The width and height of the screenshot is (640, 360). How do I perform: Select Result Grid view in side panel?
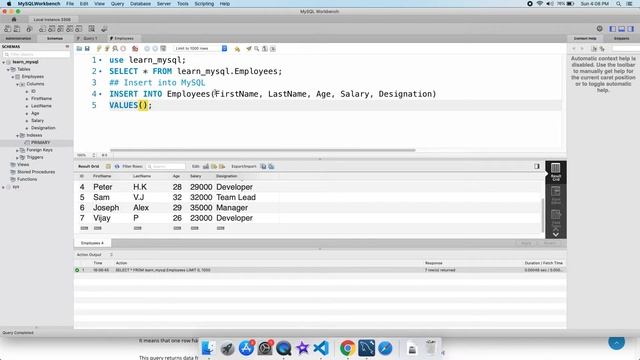pos(556,171)
